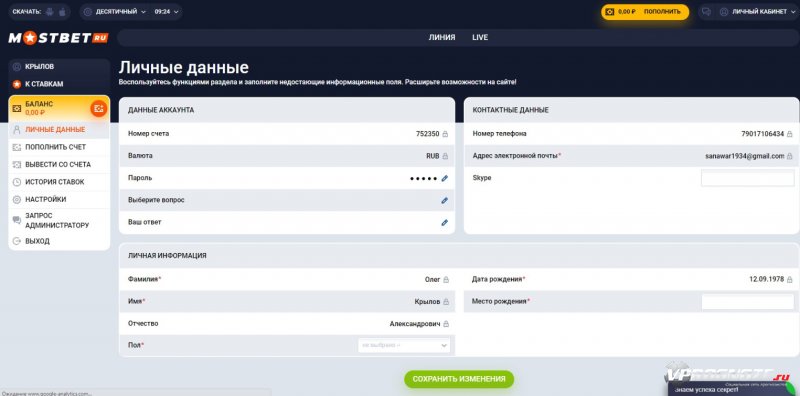Click the Выход exit icon in sidebar
This screenshot has height=396, width=800.
click(x=17, y=241)
